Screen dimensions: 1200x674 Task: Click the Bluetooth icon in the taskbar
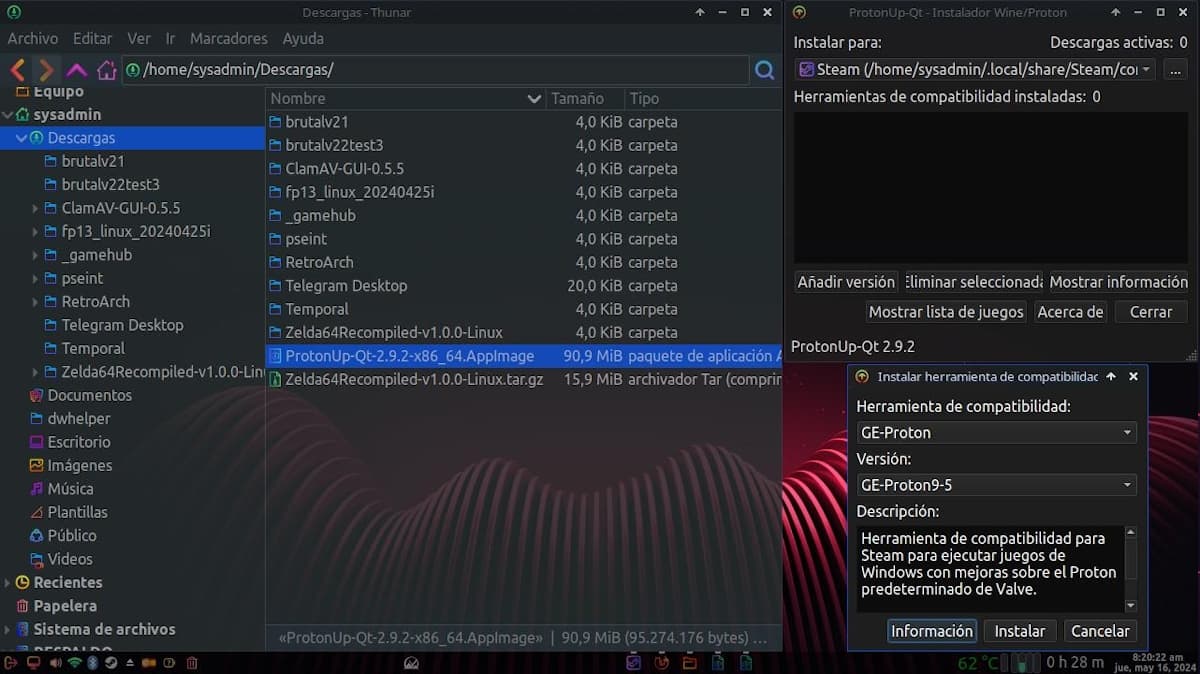(x=92, y=662)
